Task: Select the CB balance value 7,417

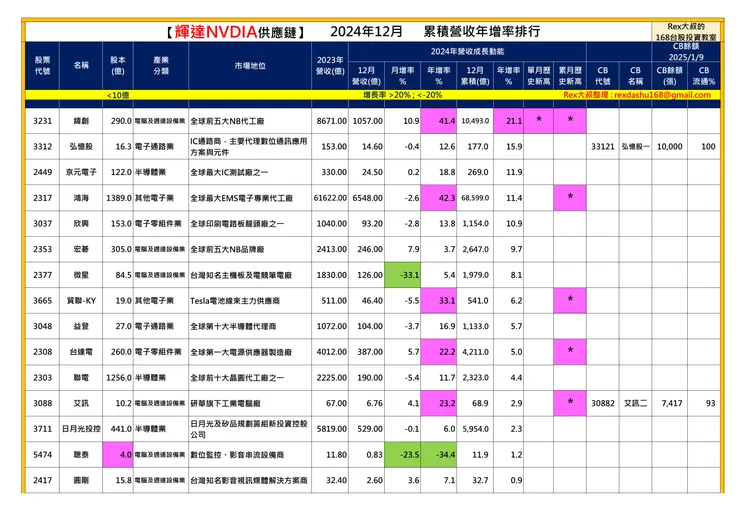Action: (672, 403)
